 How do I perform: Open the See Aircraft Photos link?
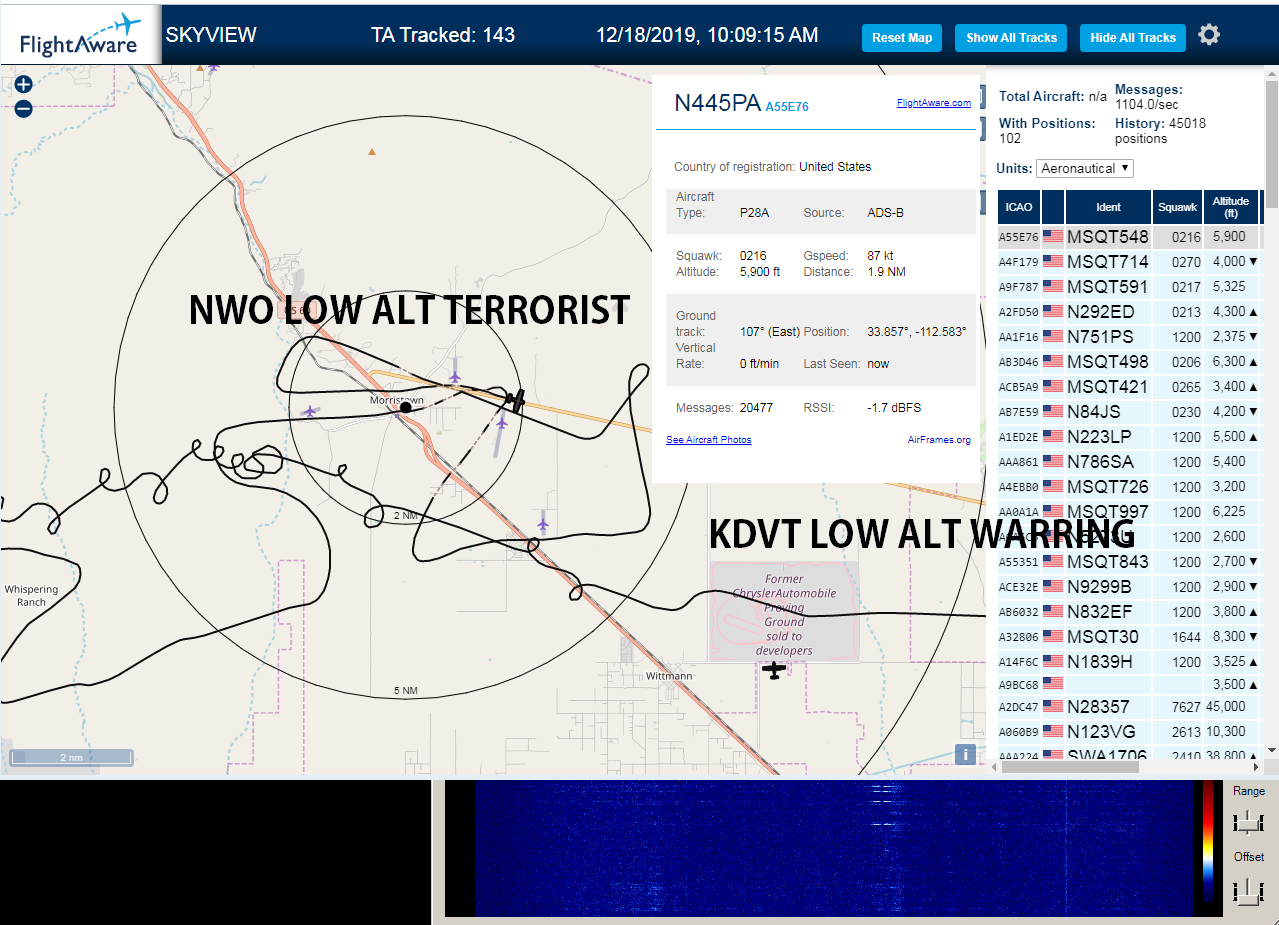pyautogui.click(x=709, y=440)
